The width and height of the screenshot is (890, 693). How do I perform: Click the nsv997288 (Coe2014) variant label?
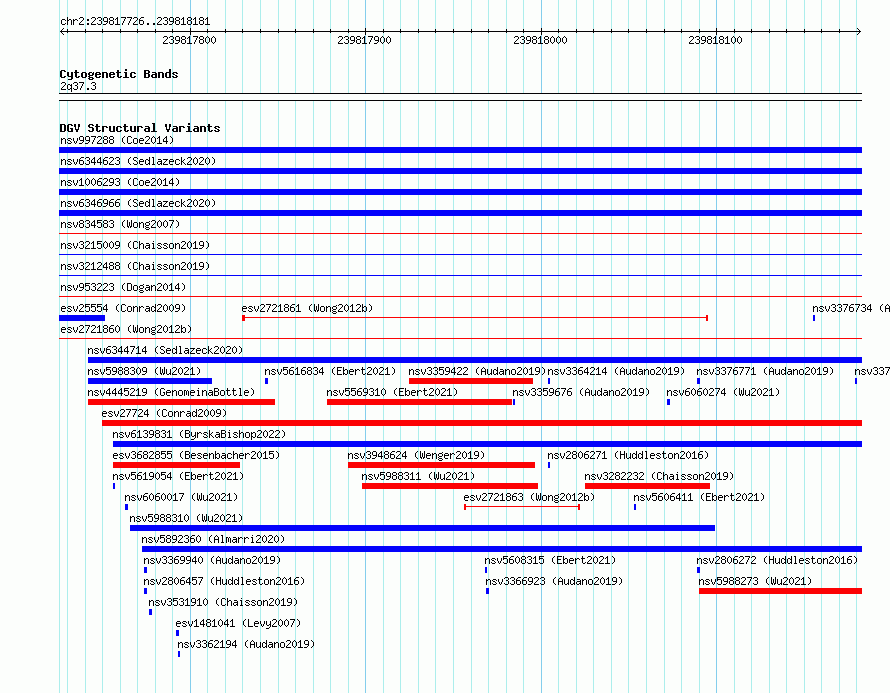(x=117, y=140)
